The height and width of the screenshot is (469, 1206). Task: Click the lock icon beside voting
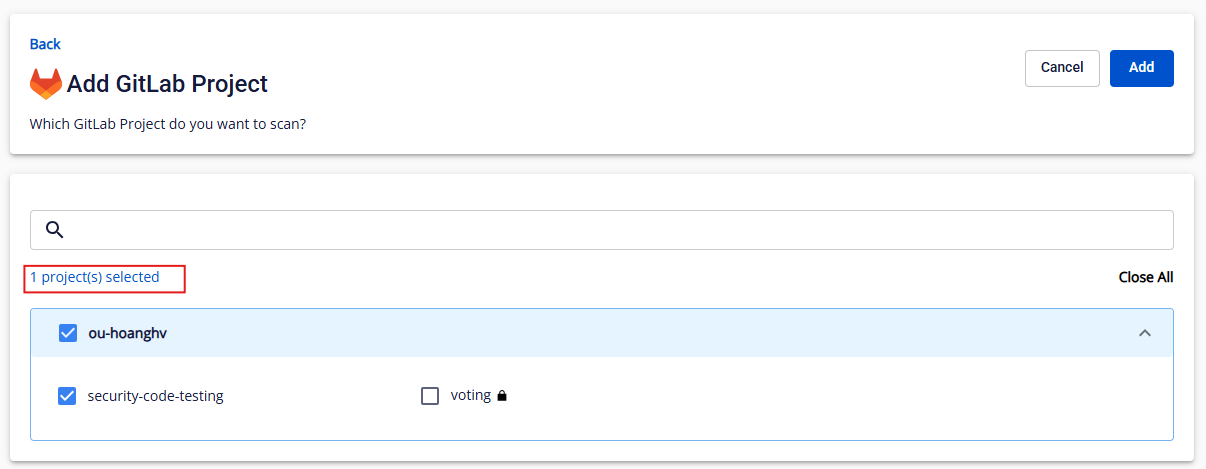click(x=502, y=396)
